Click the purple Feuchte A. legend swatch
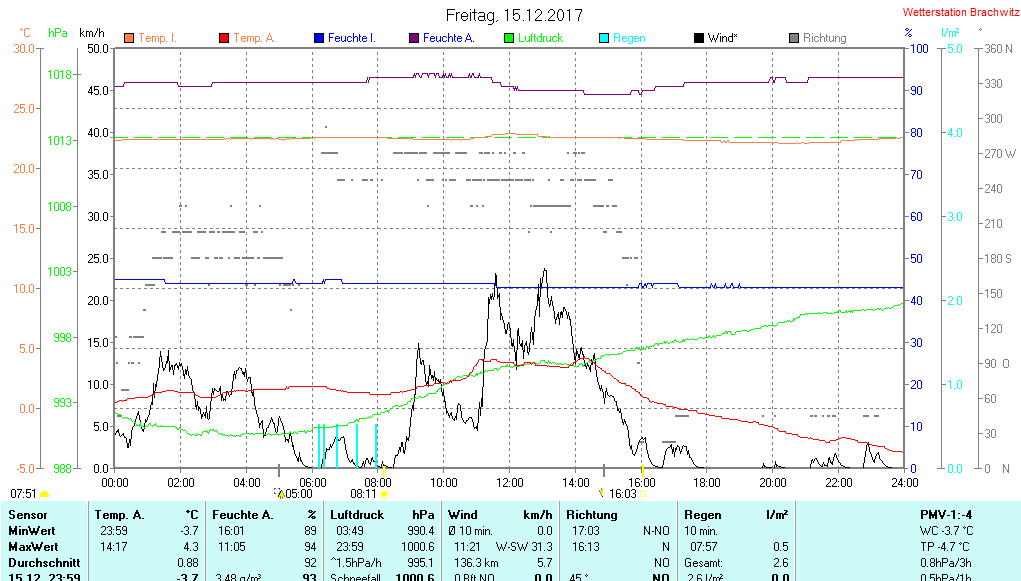Screen dimensions: 1021x581 [413, 38]
